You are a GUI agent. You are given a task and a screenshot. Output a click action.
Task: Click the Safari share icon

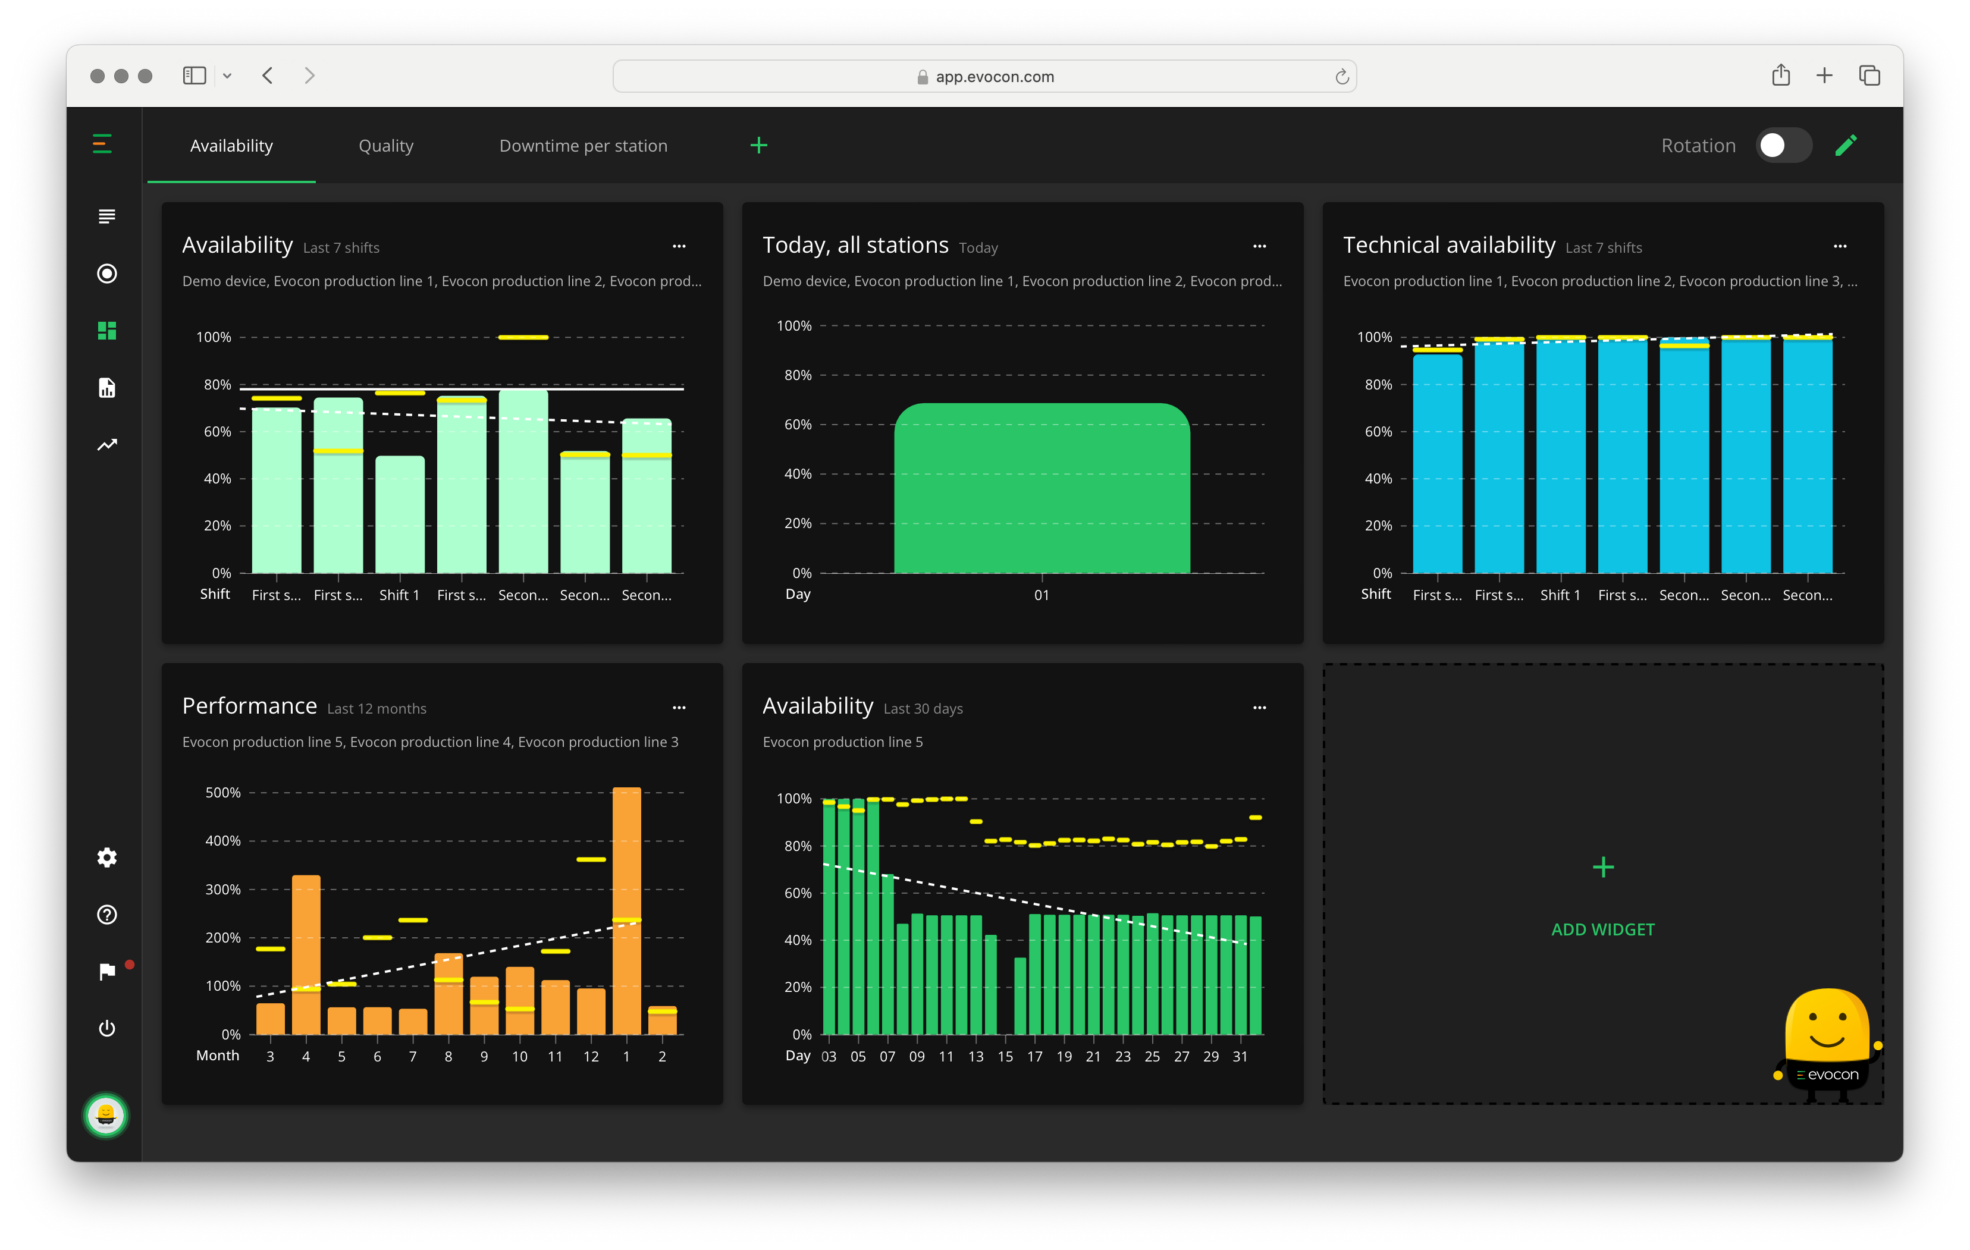tap(1781, 75)
